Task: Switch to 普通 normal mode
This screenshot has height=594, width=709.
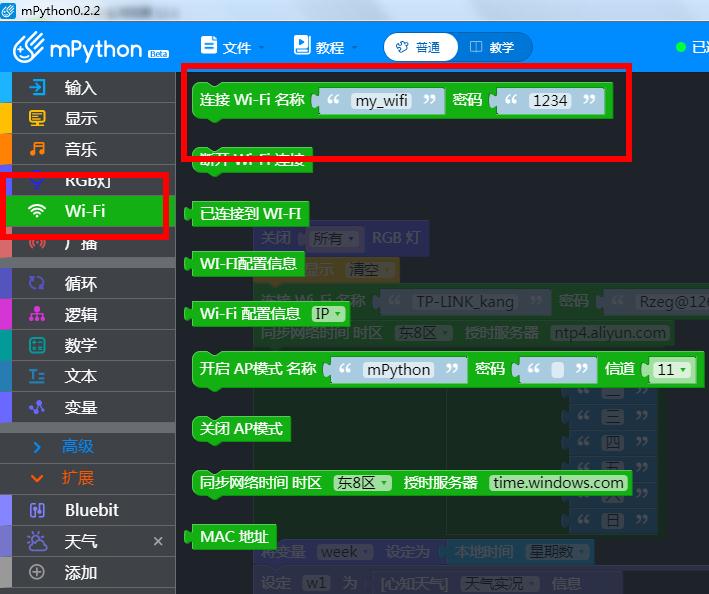Action: [x=421, y=47]
